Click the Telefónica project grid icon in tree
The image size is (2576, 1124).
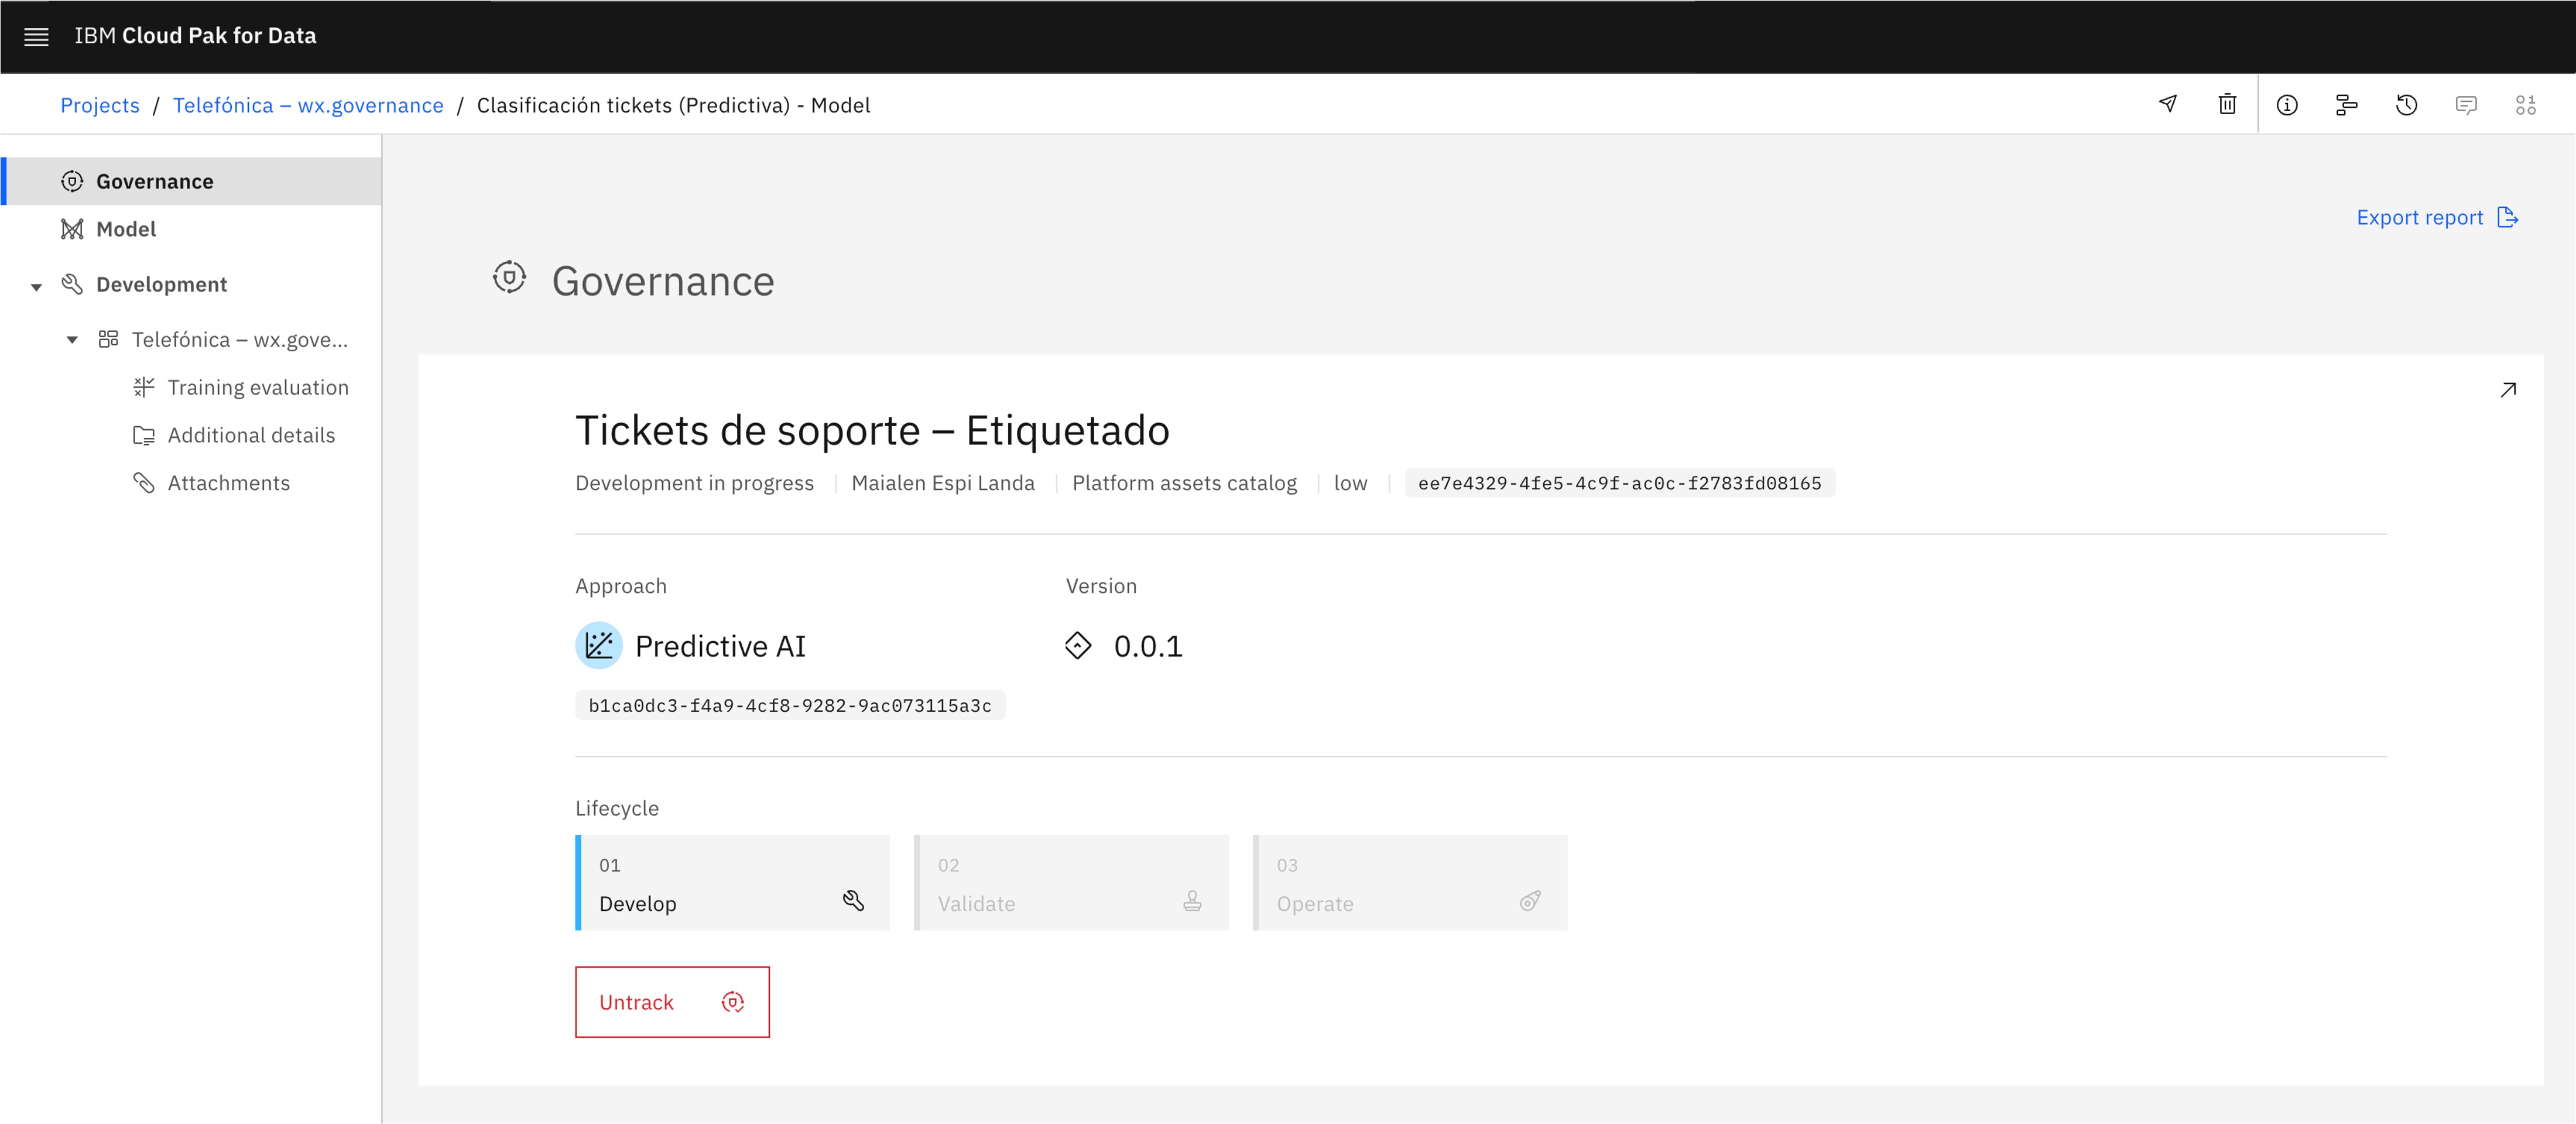point(108,339)
